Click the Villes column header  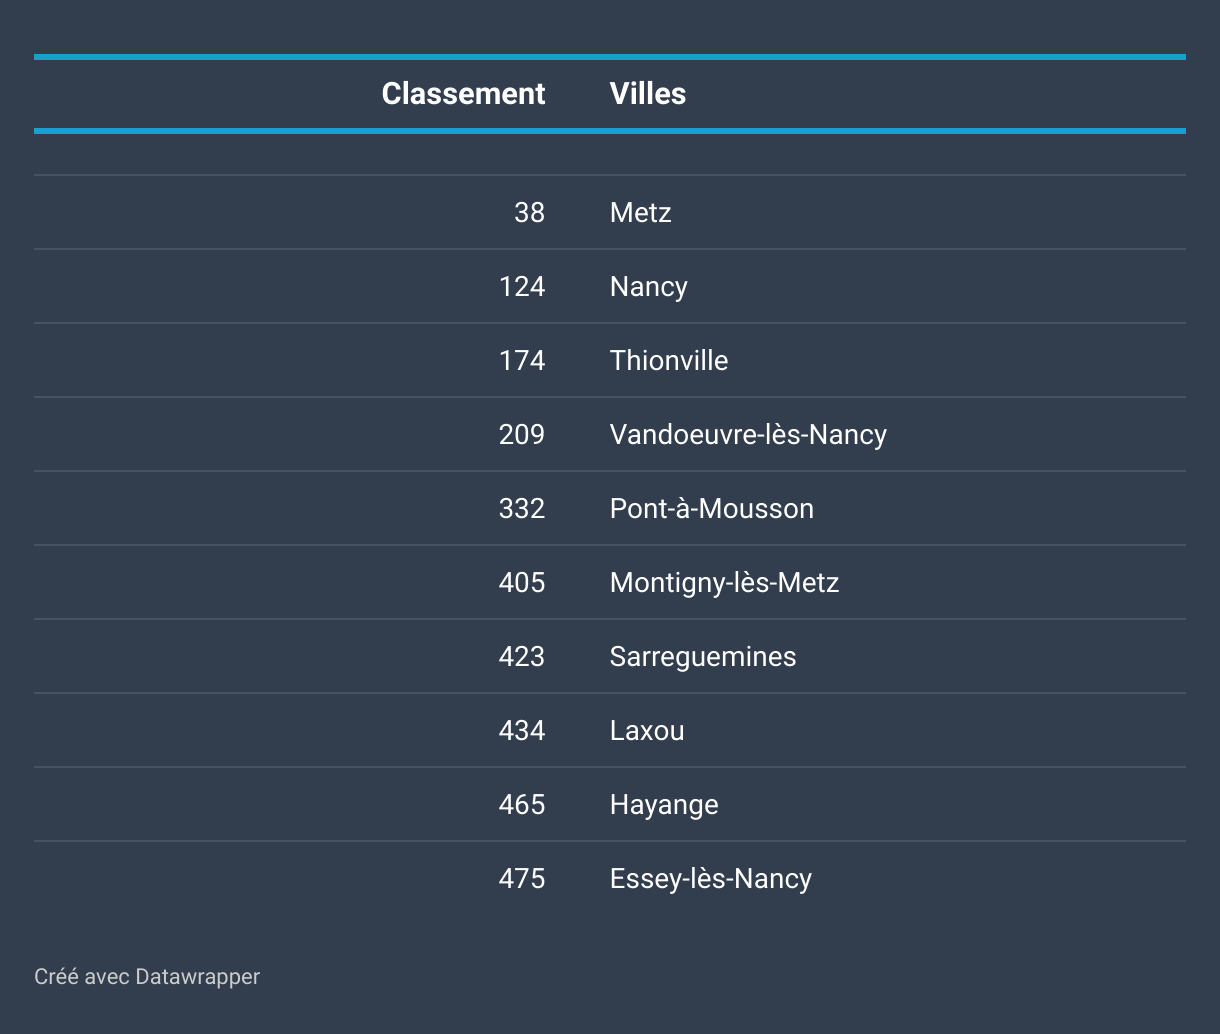(648, 94)
